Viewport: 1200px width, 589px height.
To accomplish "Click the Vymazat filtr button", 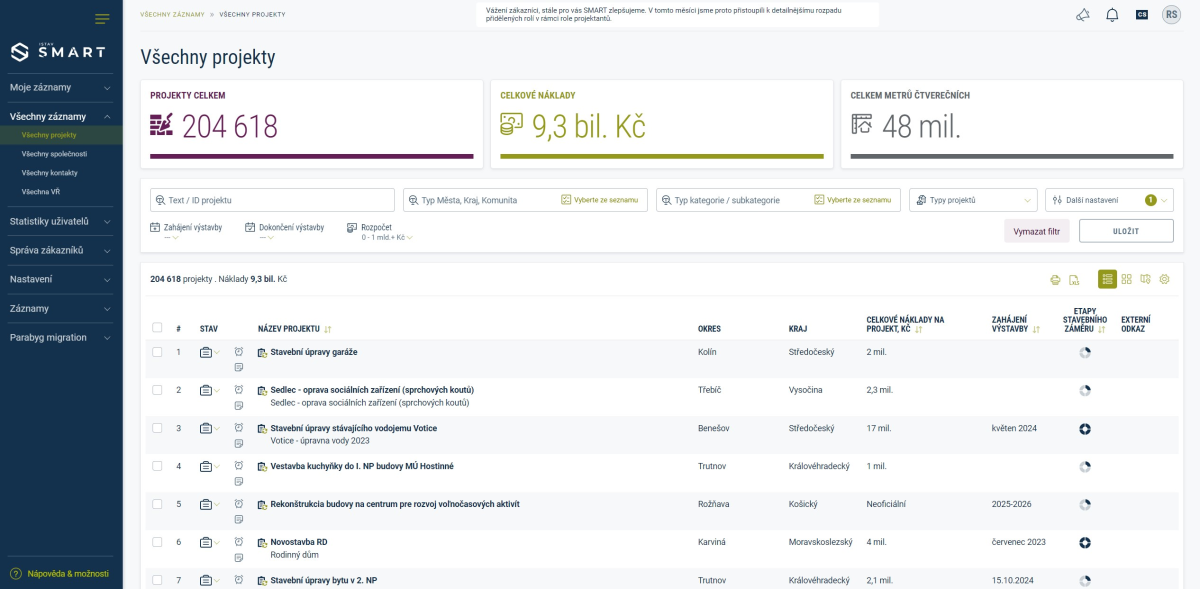I will coord(1036,231).
